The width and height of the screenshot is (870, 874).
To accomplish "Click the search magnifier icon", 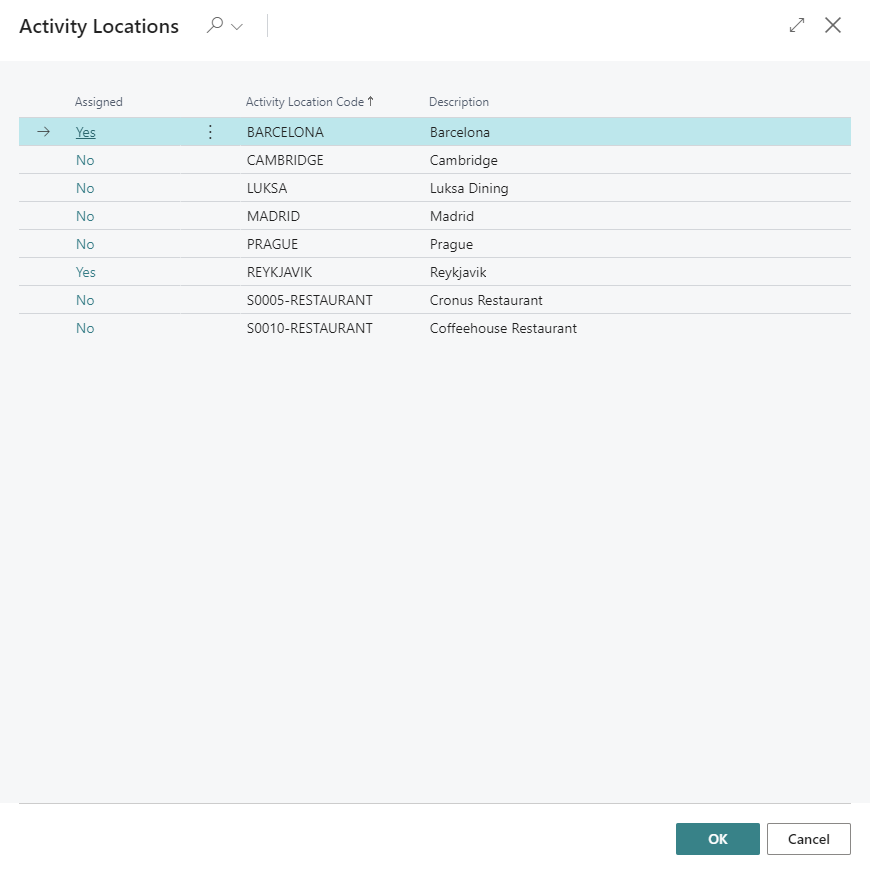I will (x=214, y=26).
